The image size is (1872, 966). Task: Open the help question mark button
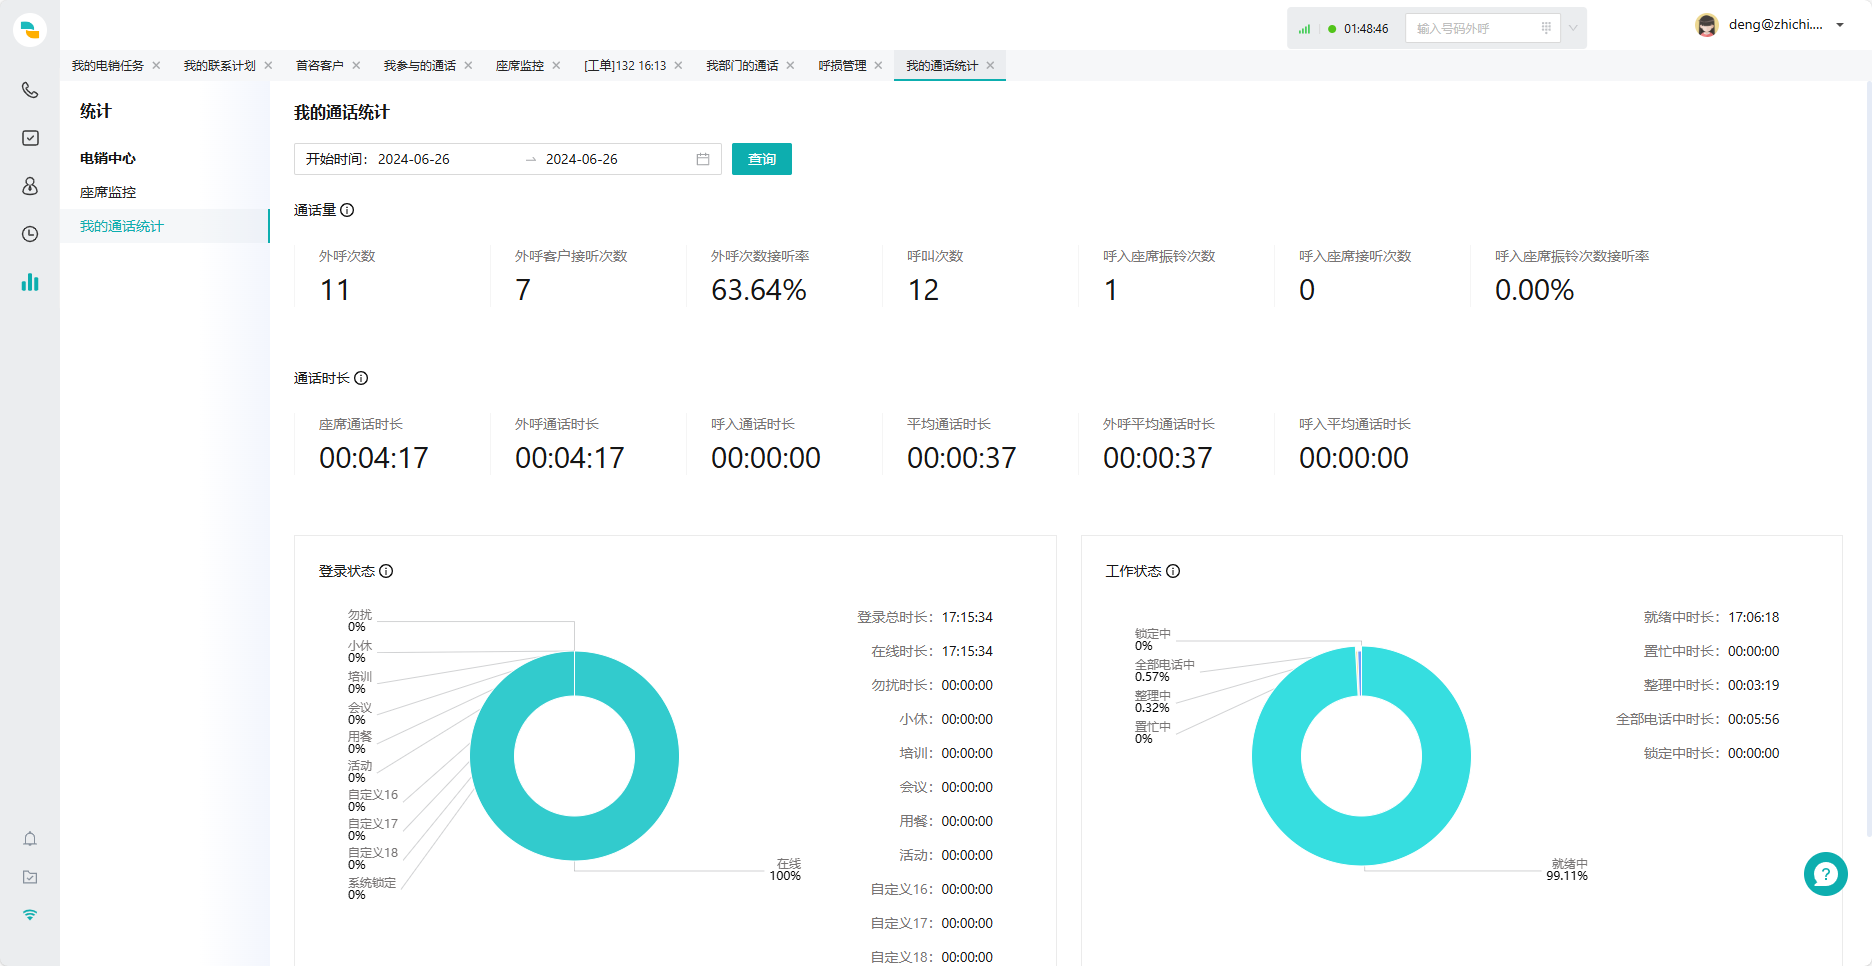point(1826,874)
